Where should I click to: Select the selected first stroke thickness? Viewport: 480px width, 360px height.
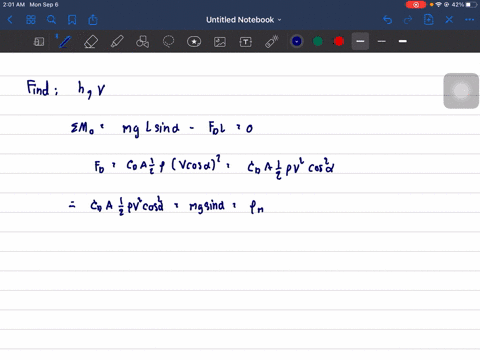360,41
